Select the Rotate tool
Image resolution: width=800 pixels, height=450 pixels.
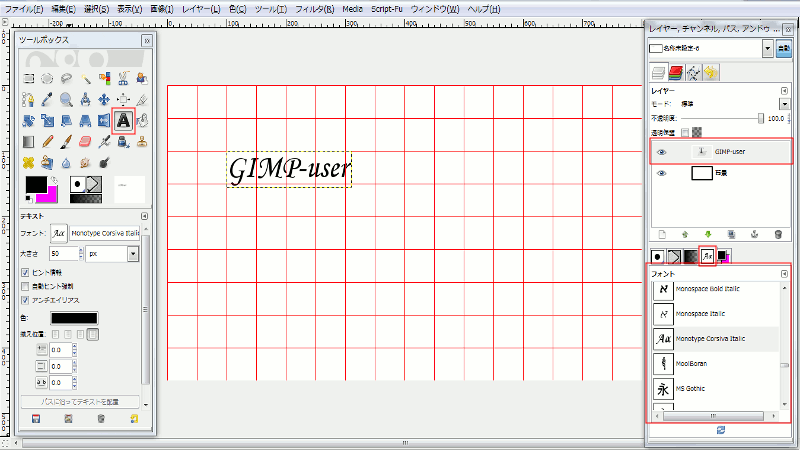(29, 121)
